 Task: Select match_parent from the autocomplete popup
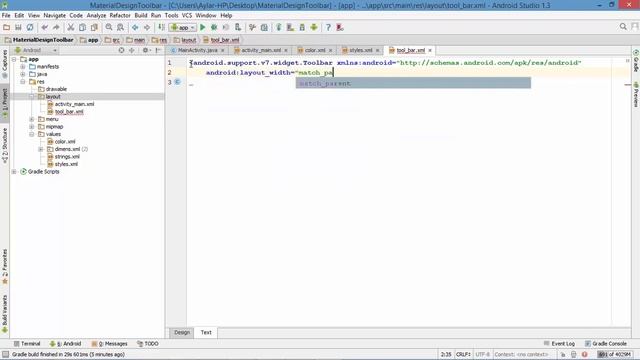pos(413,83)
